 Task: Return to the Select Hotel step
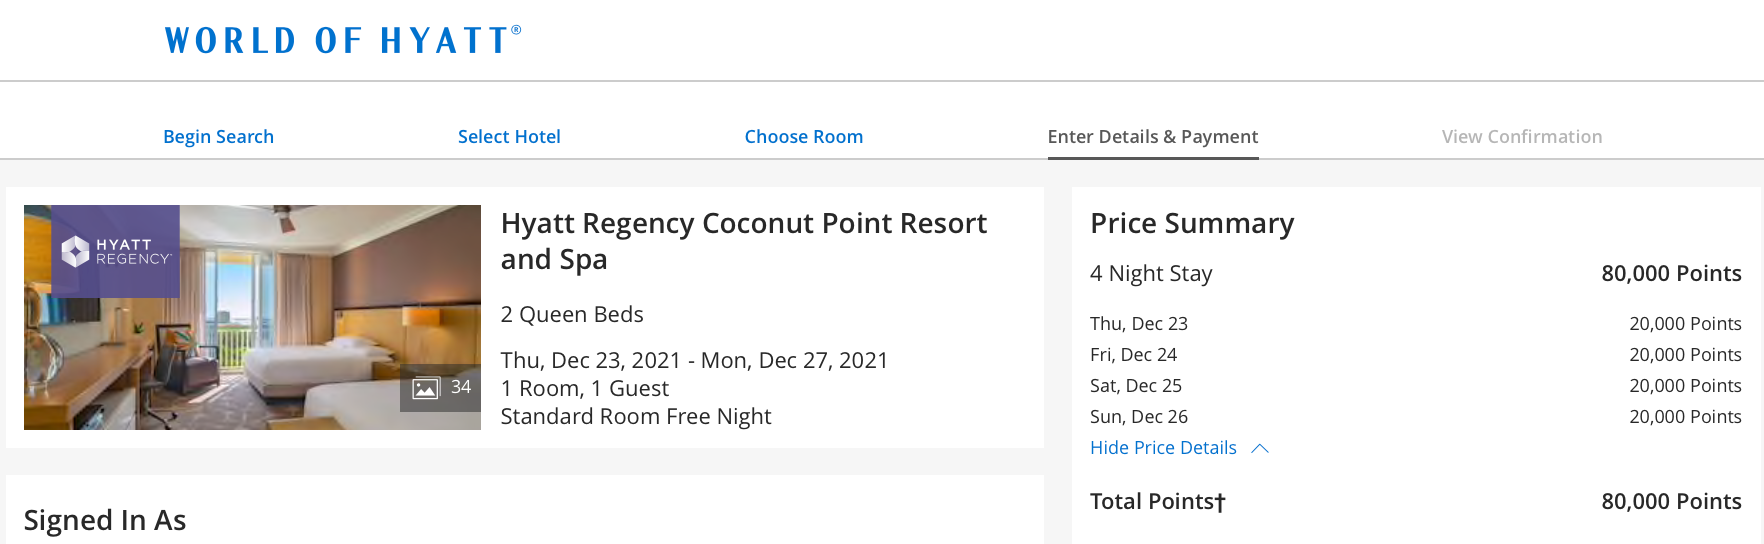[509, 137]
